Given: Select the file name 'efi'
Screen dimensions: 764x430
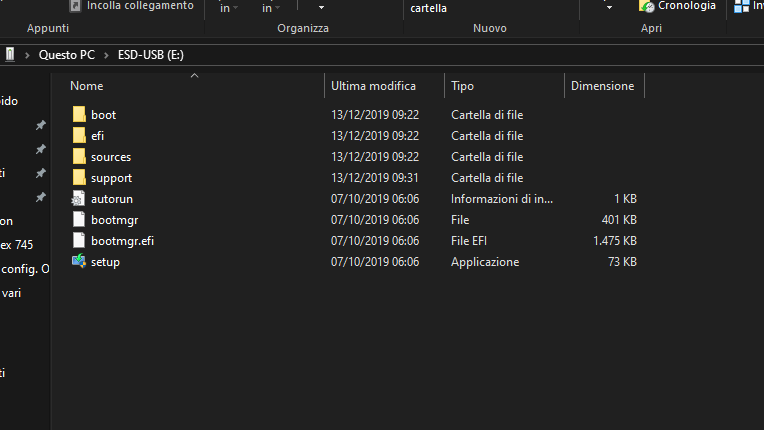Looking at the screenshot, I should pos(97,136).
